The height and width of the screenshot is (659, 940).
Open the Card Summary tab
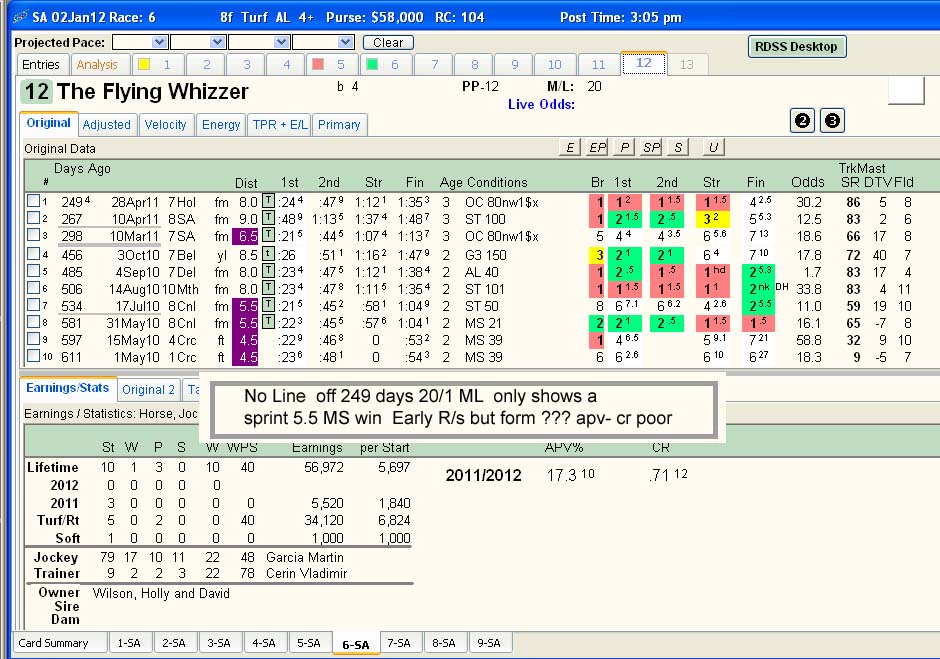pos(59,643)
